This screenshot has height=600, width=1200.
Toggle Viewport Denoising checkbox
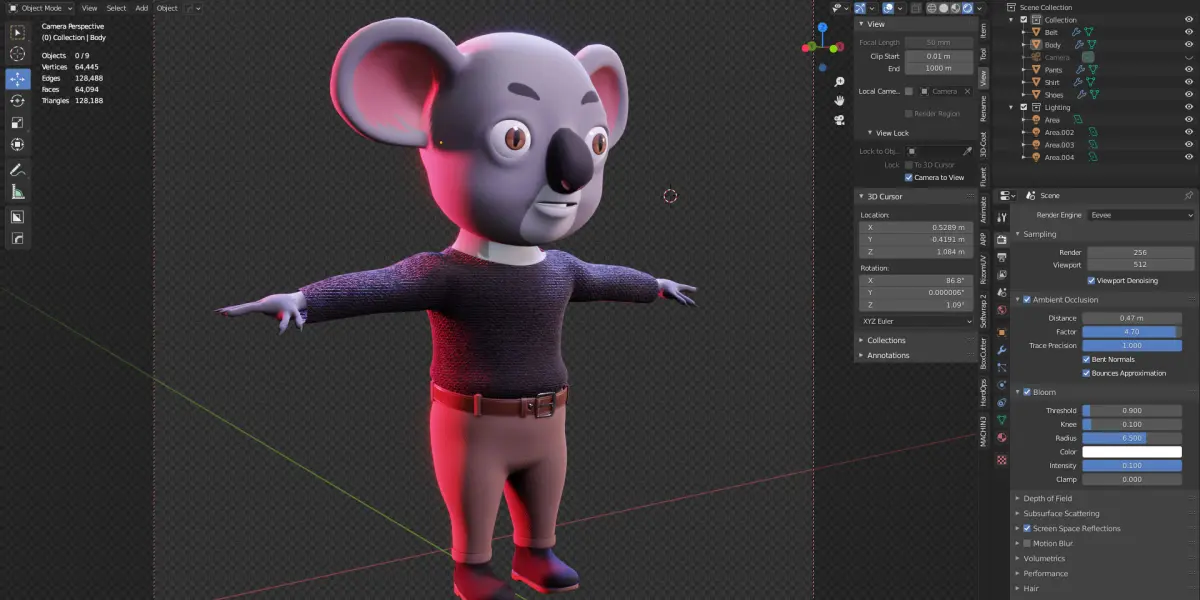coord(1090,280)
